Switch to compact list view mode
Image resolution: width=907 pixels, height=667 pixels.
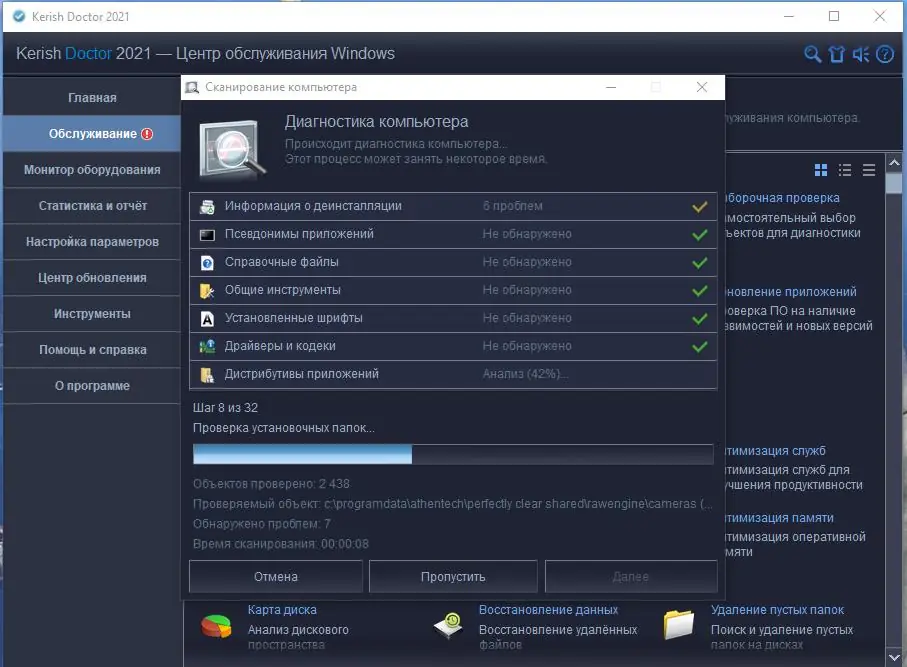[868, 170]
